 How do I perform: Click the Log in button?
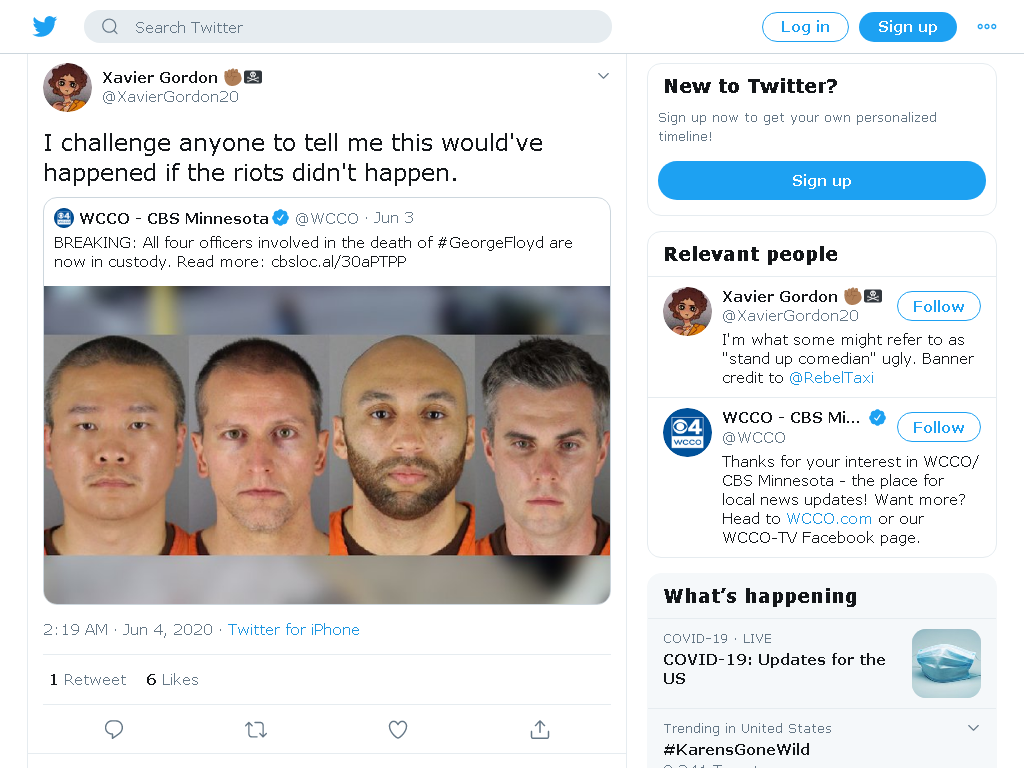[x=805, y=27]
